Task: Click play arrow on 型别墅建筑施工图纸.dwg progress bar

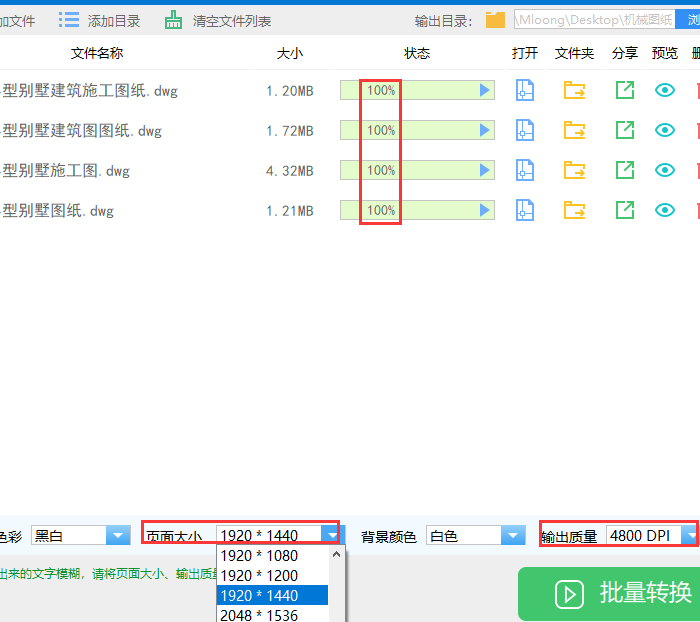Action: [484, 90]
